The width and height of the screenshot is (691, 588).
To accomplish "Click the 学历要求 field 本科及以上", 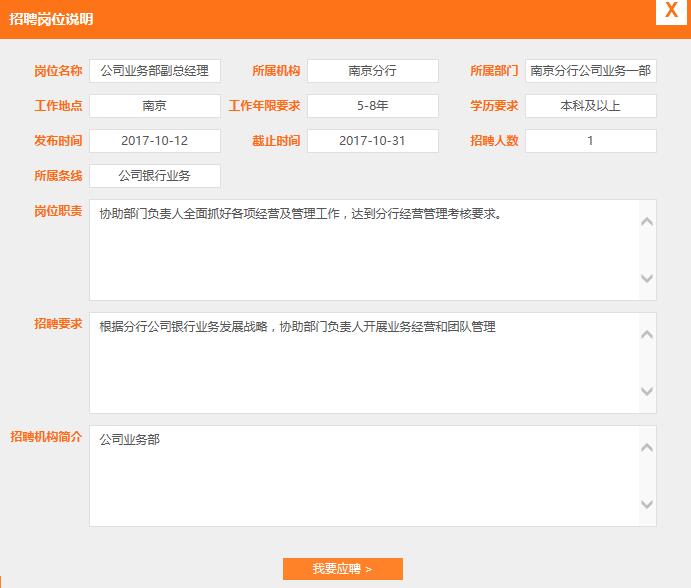I will pyautogui.click(x=590, y=106).
